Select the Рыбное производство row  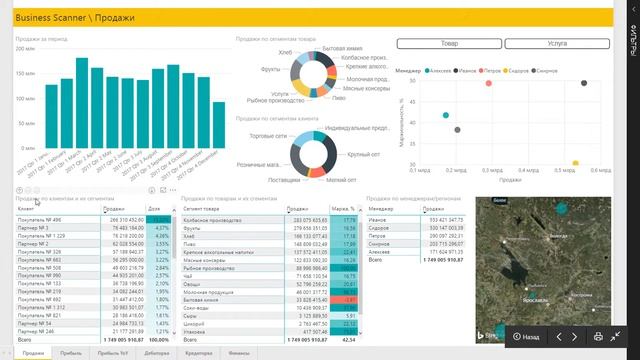[270, 268]
